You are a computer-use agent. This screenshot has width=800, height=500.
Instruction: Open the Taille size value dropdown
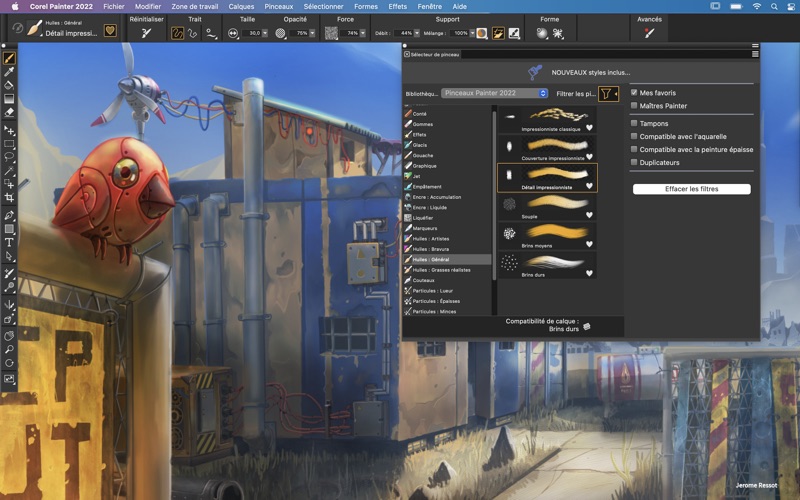tap(265, 33)
